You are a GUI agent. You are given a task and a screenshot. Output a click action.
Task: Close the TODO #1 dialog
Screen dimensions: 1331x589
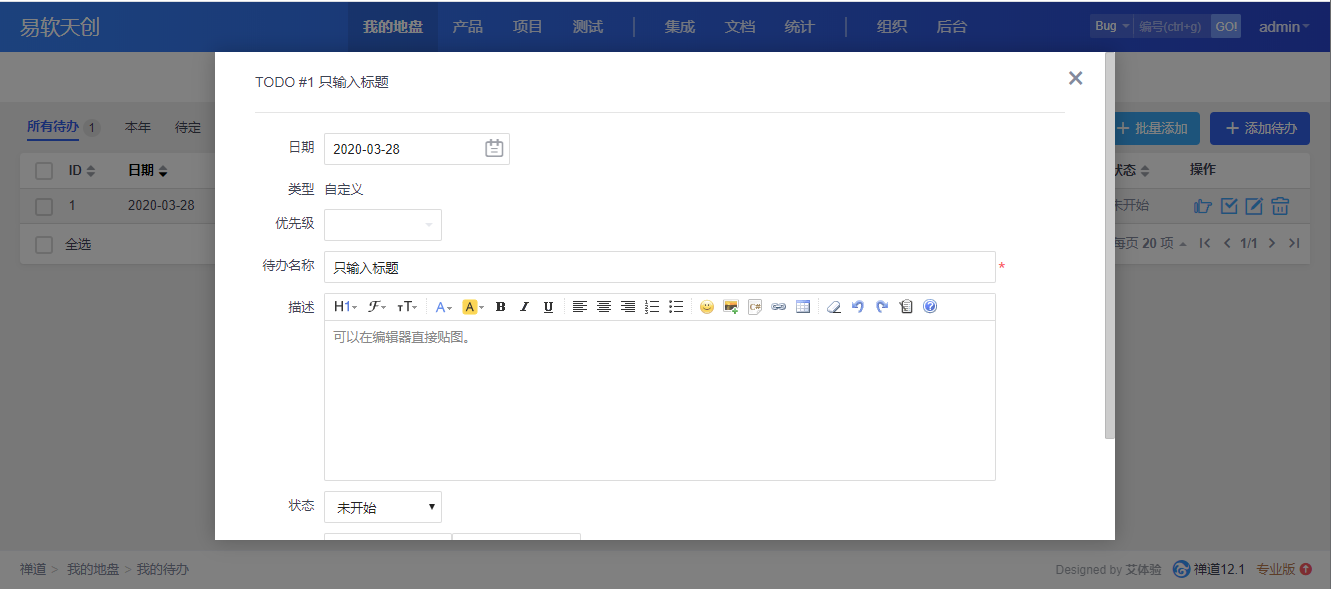pos(1076,78)
